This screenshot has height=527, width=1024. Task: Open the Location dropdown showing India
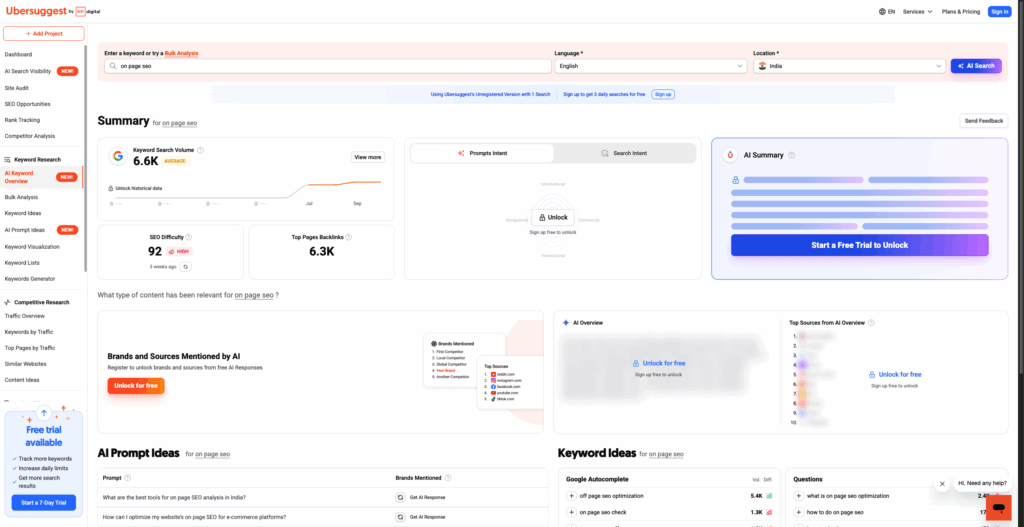849,66
